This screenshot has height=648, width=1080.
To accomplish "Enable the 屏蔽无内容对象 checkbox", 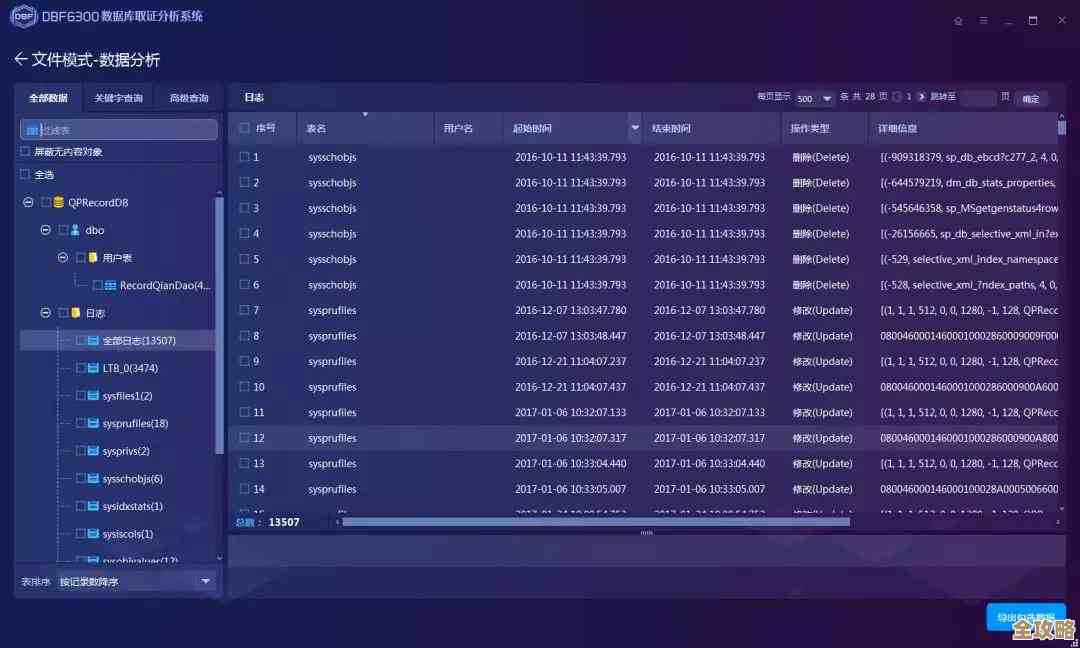I will point(25,152).
